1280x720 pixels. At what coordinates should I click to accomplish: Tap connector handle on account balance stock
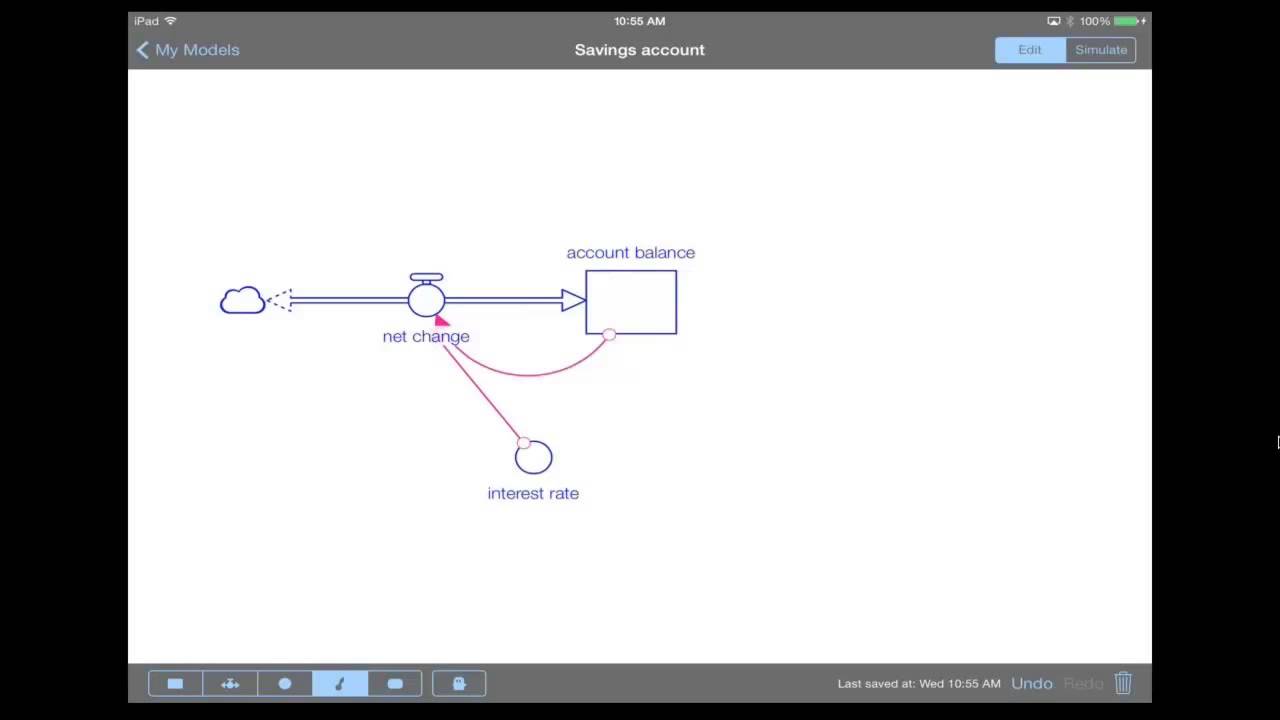pyautogui.click(x=609, y=335)
